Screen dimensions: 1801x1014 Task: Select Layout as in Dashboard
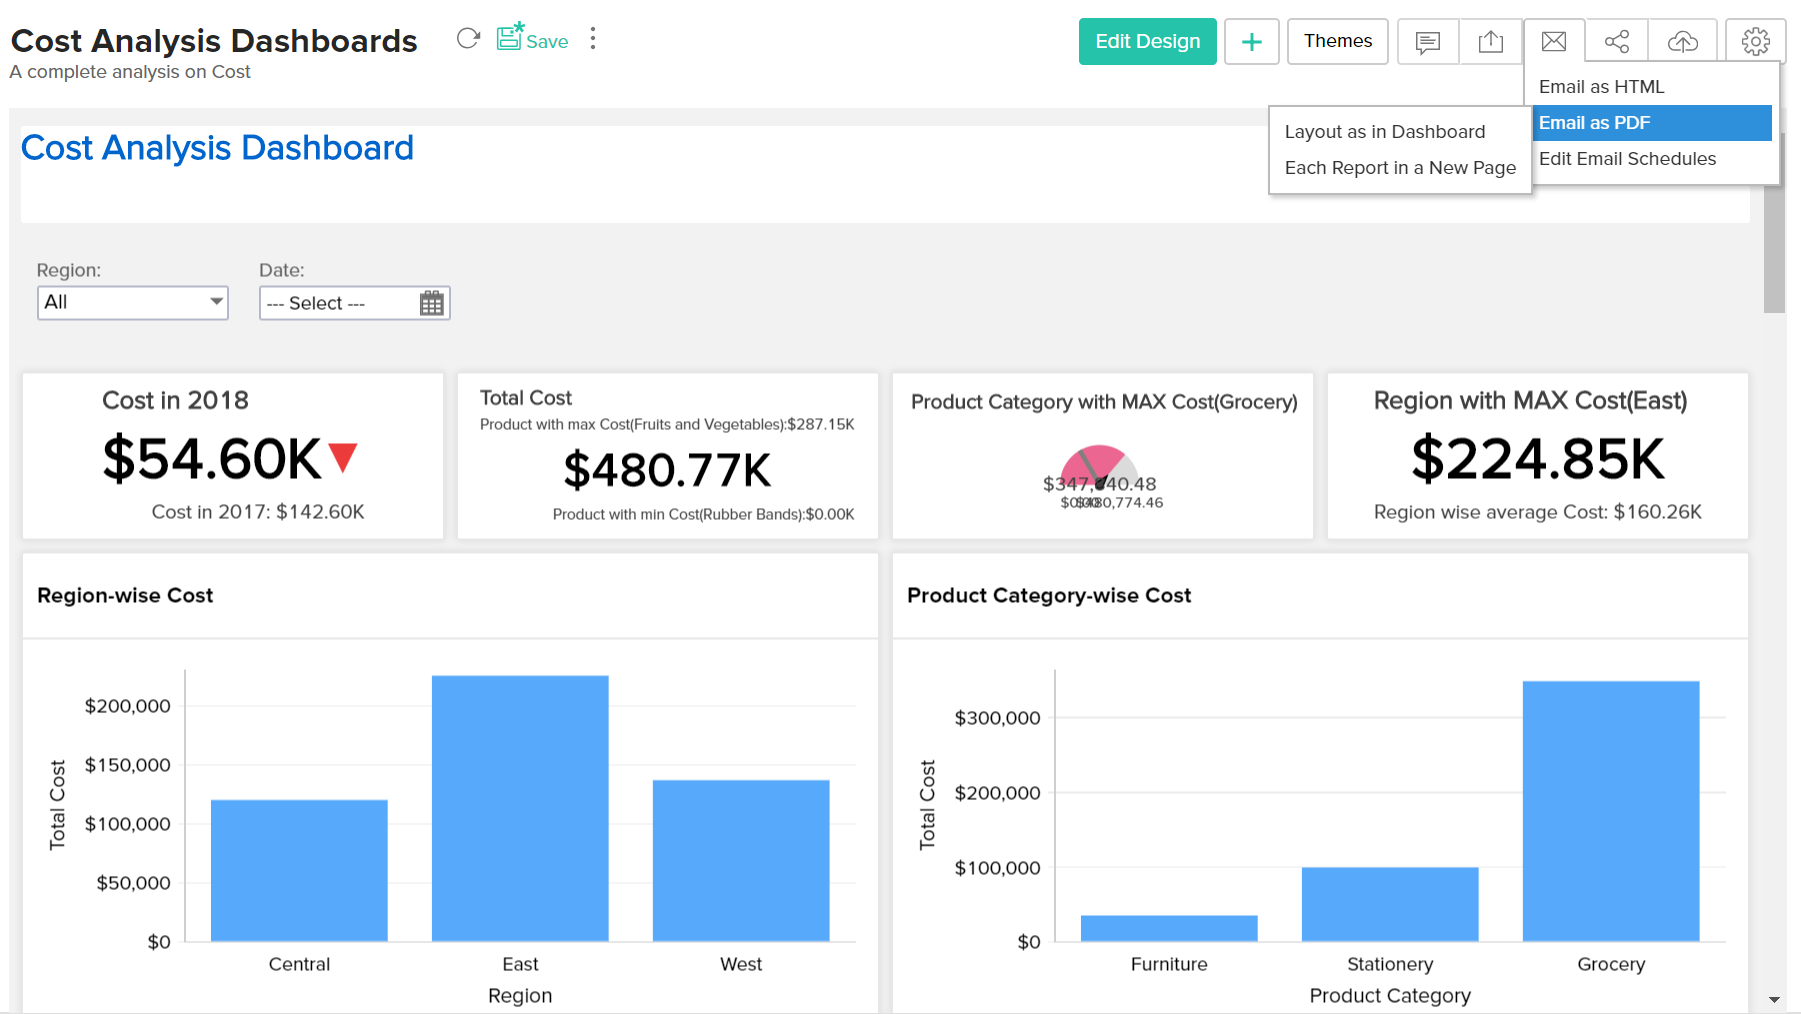(x=1385, y=131)
